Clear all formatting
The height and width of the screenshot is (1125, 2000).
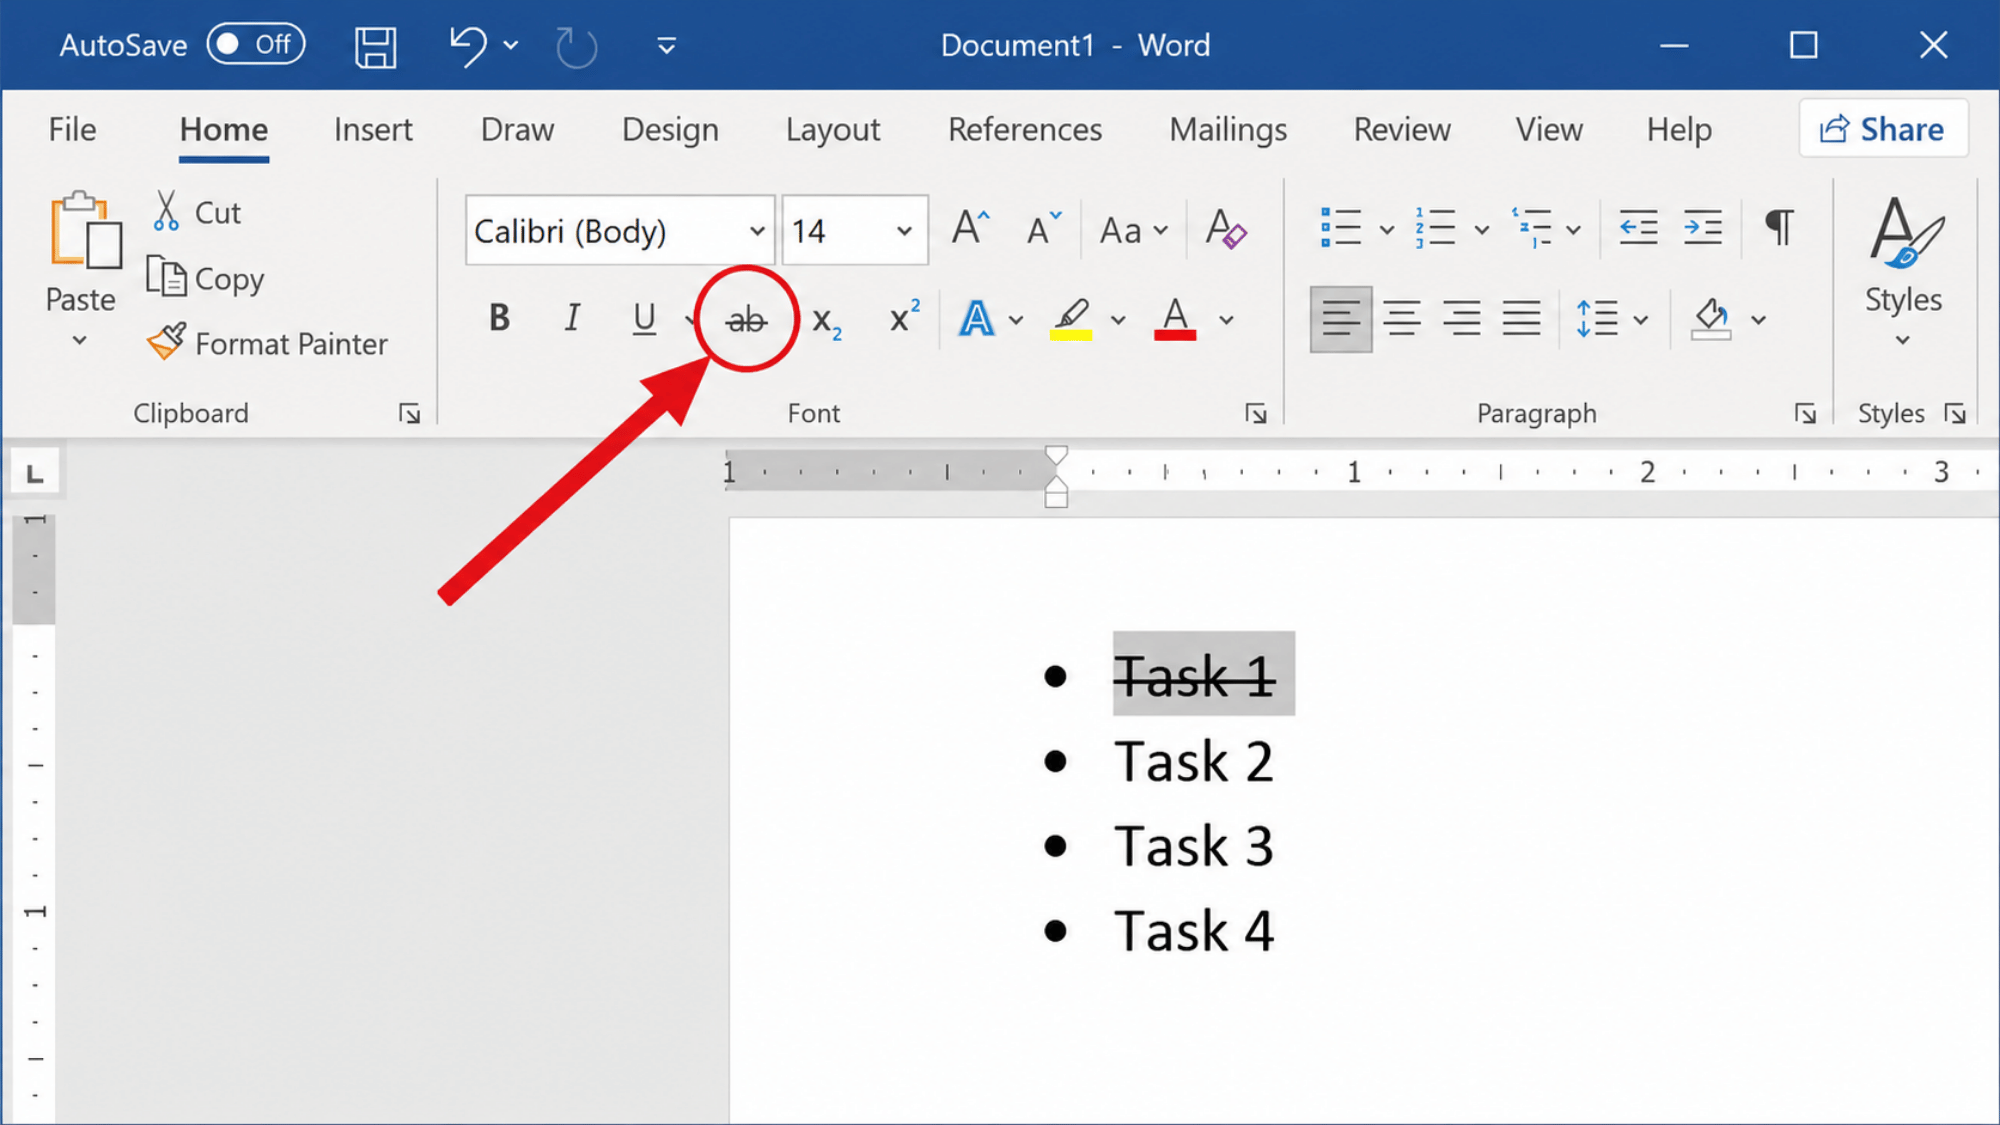tap(1226, 229)
